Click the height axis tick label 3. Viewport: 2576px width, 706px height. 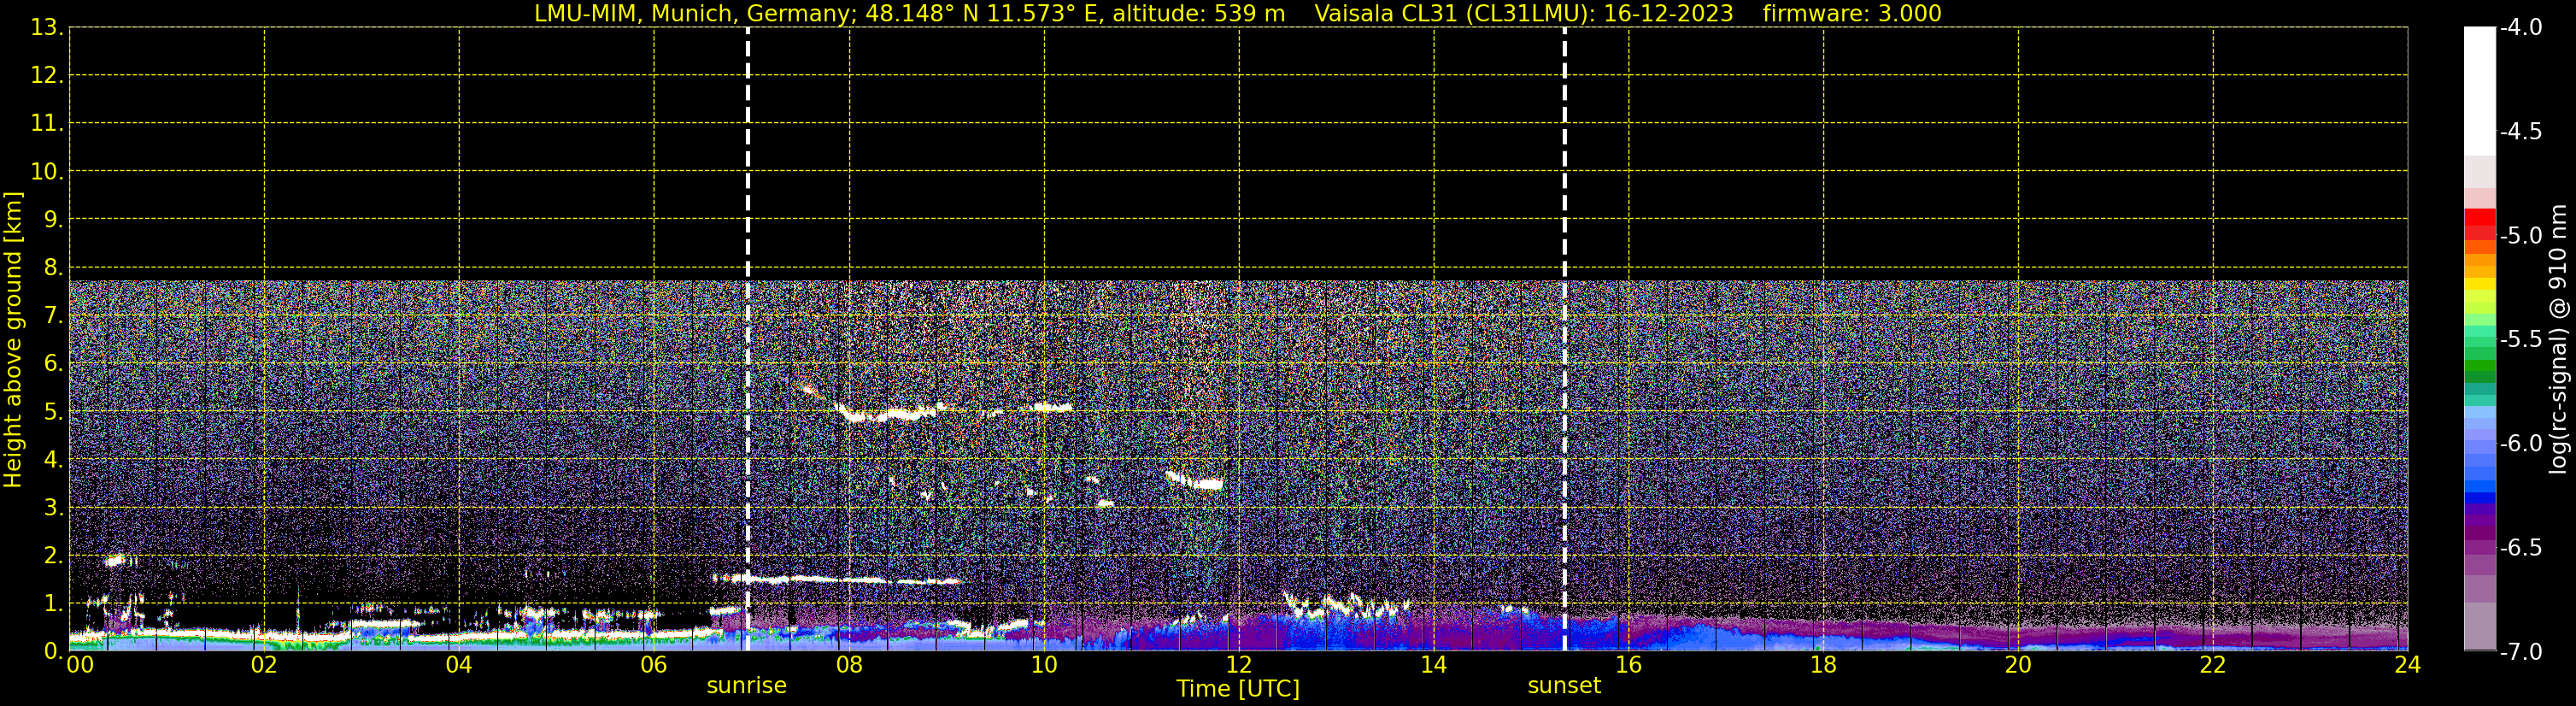[54, 508]
